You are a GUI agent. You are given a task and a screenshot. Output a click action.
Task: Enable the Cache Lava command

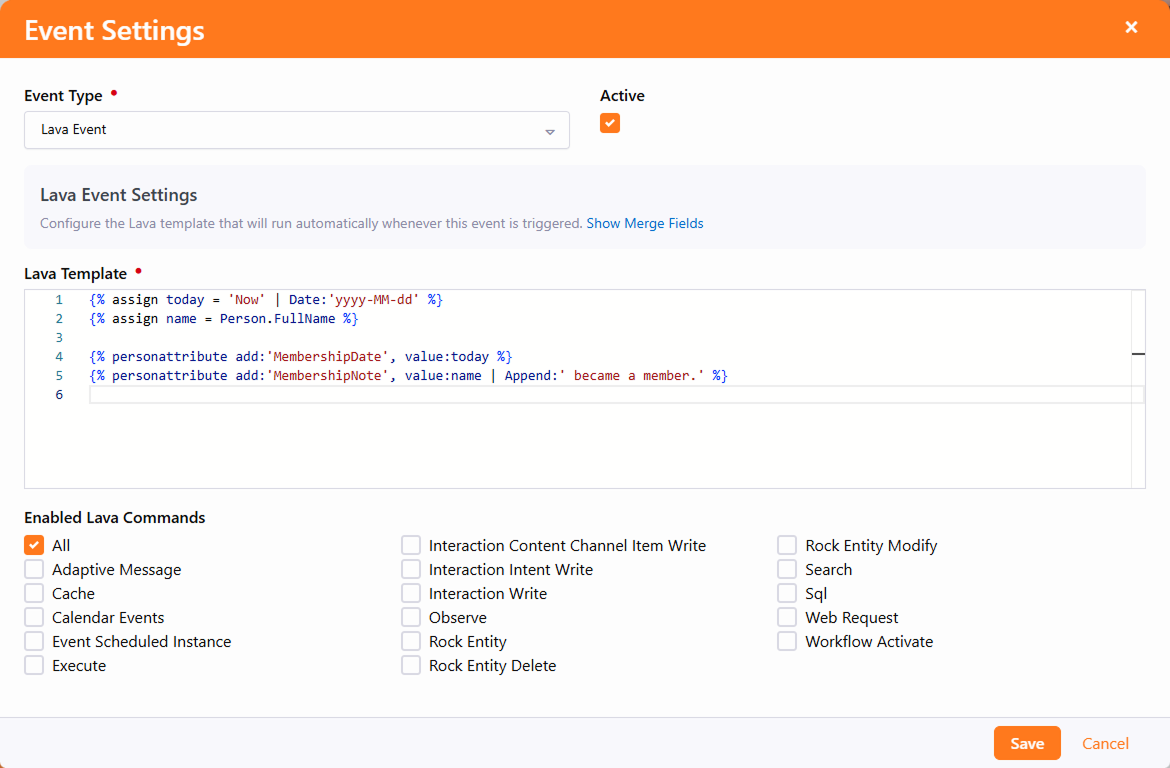point(34,593)
